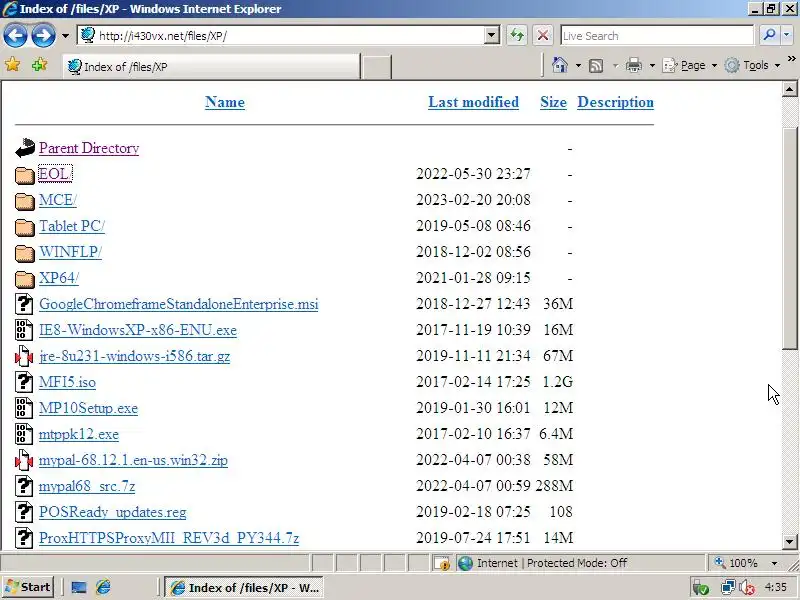Expand the Feeds dropdown arrow
Screen dimensions: 800x600
click(x=615, y=65)
